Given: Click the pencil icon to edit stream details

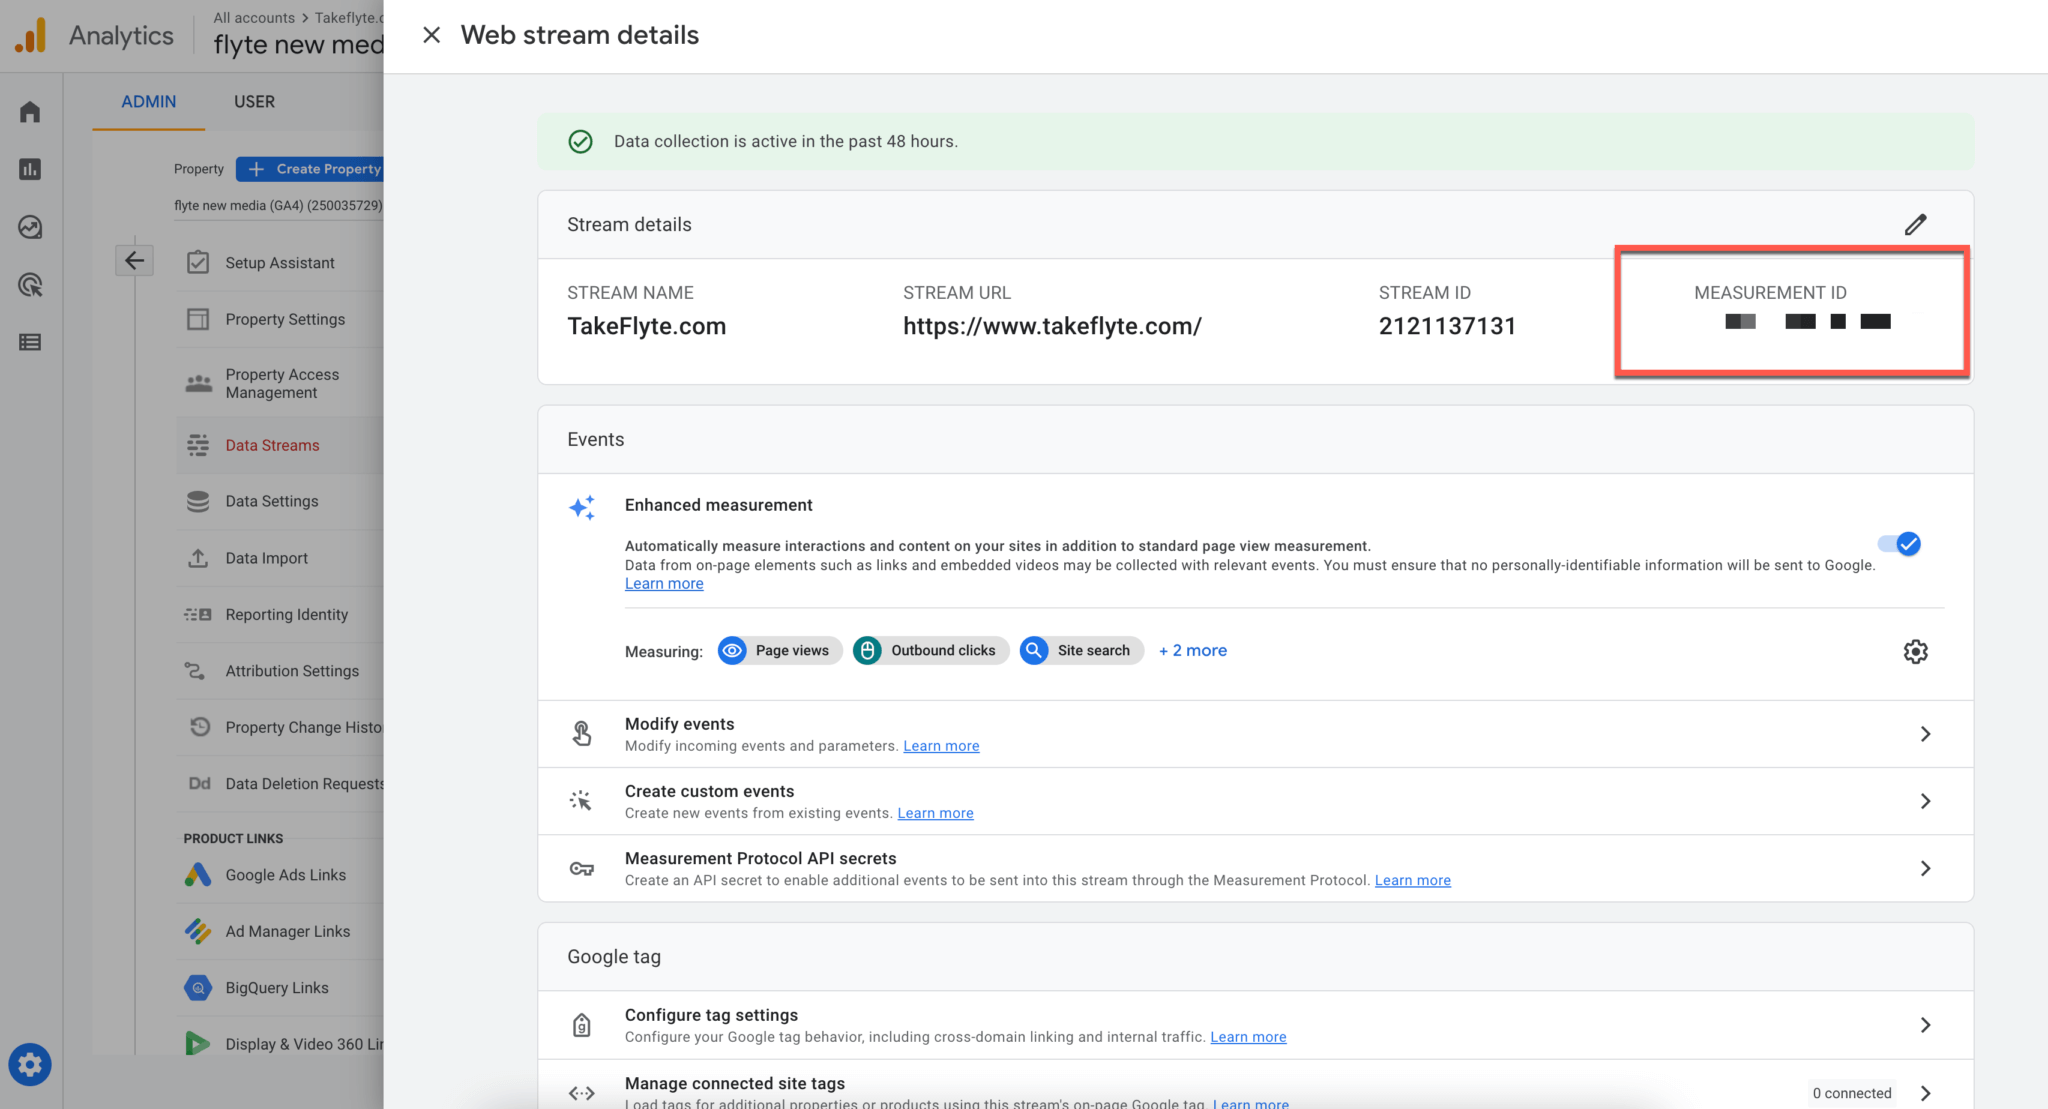Looking at the screenshot, I should point(1915,224).
